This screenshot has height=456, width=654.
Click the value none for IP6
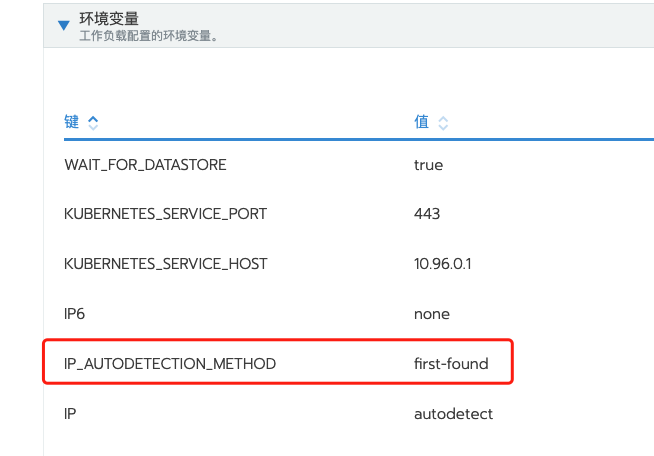431,314
